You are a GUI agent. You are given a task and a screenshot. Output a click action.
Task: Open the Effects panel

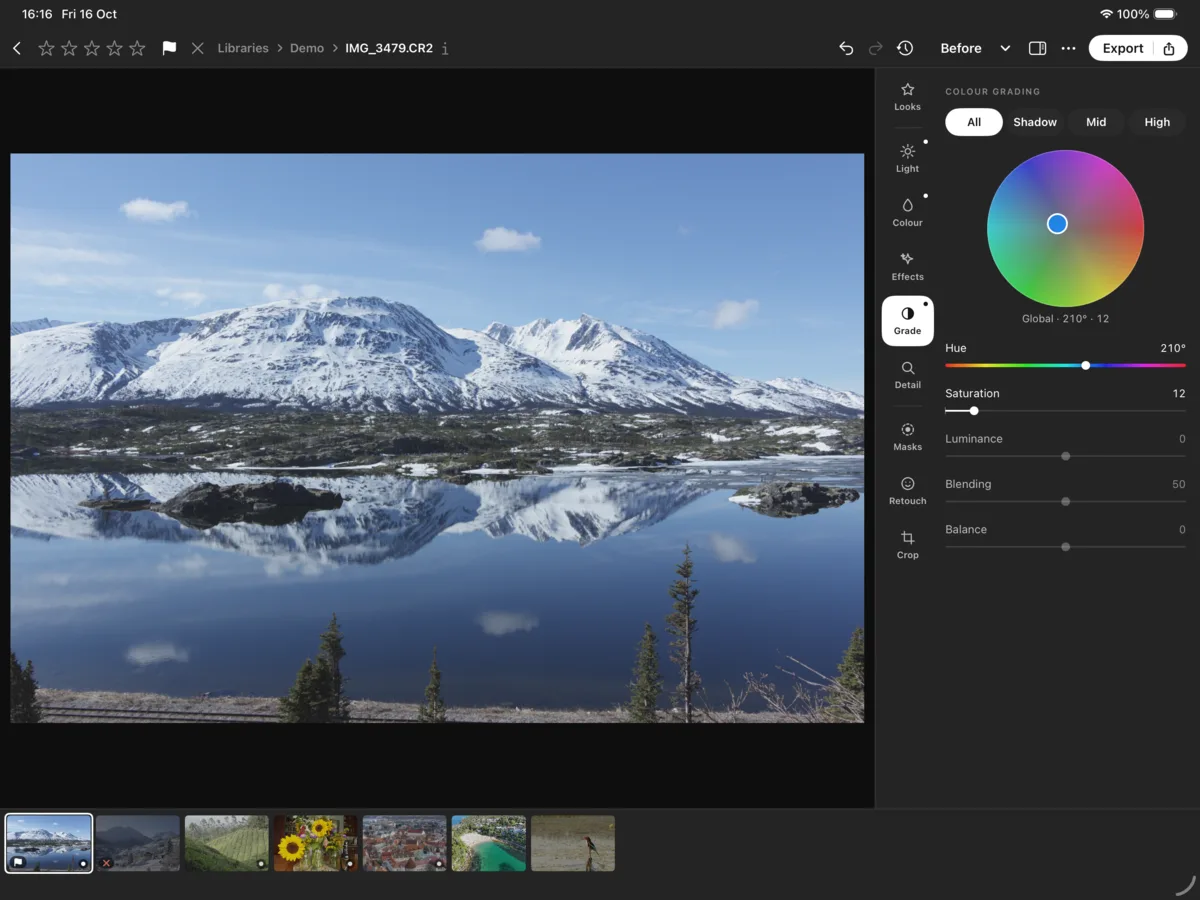tap(907, 266)
